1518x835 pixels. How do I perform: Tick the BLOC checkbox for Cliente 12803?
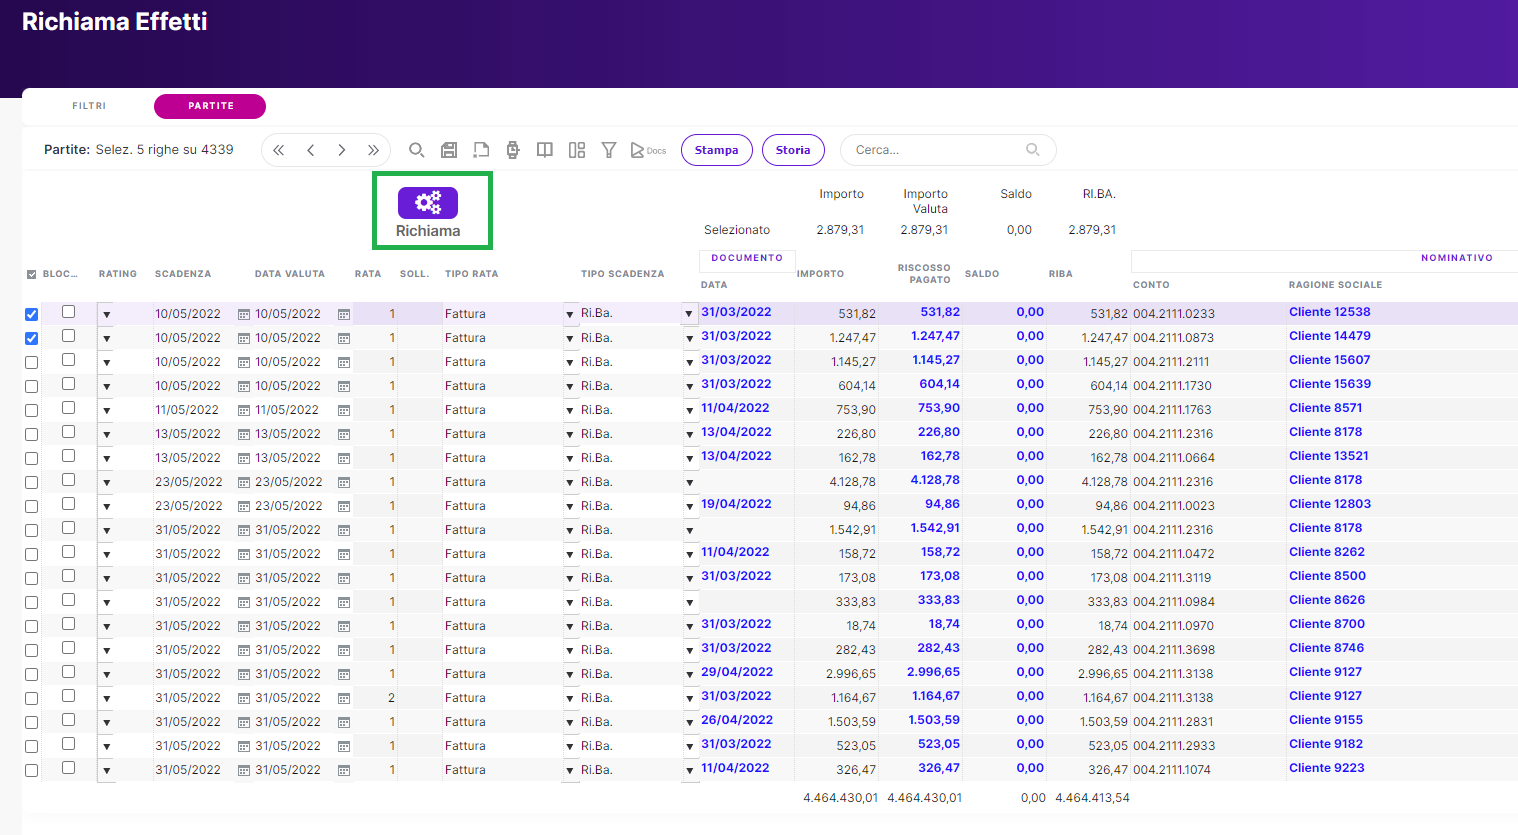coord(69,504)
